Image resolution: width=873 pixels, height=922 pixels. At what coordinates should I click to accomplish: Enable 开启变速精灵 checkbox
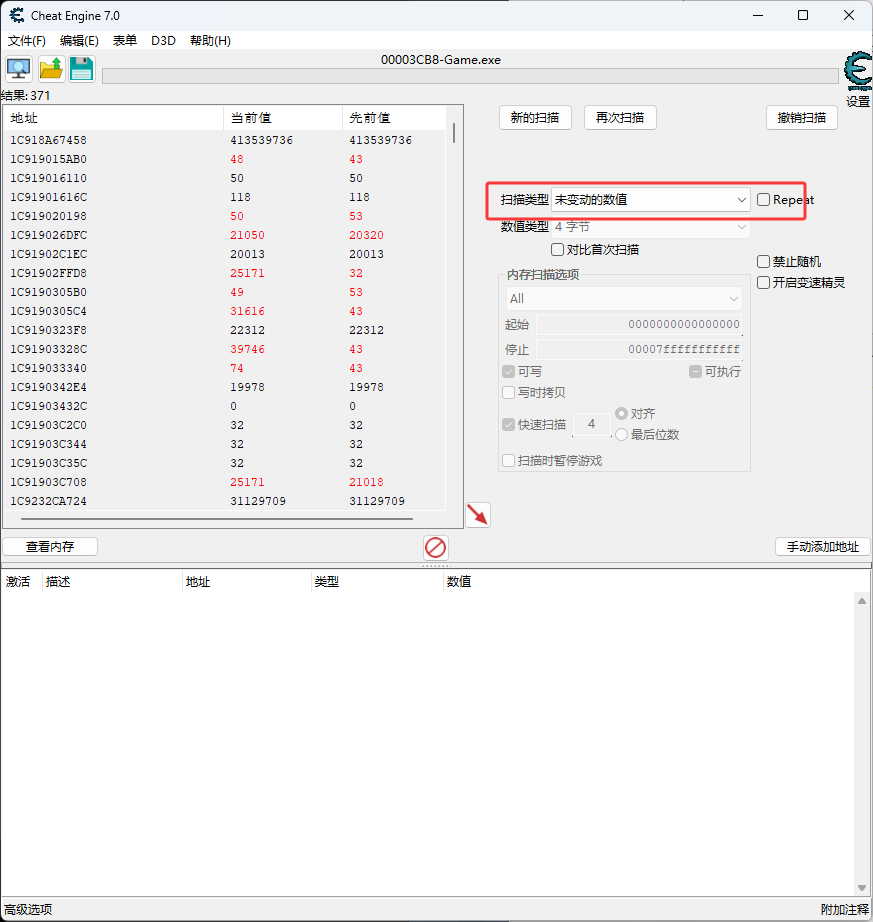763,283
